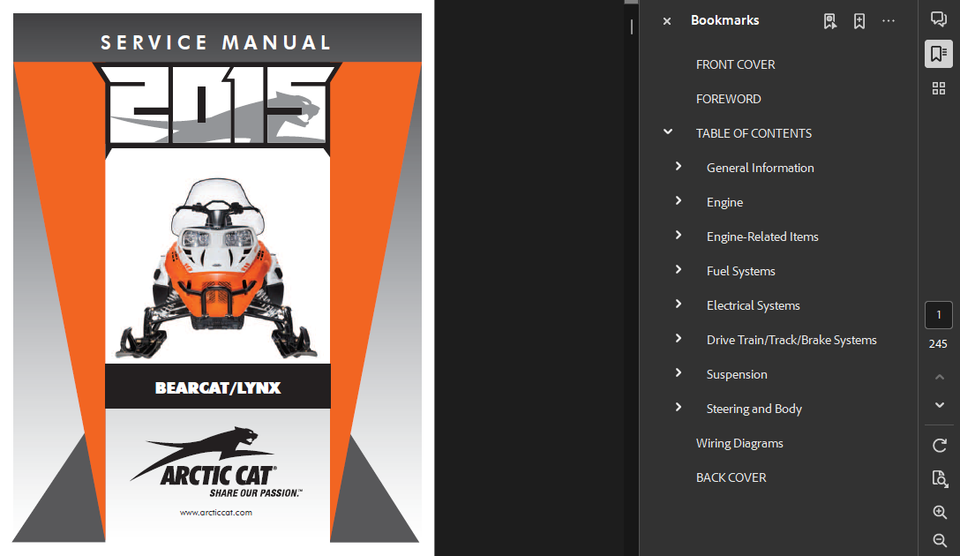
Task: Select Drive Train/Track/Brake Systems text
Action: coord(792,340)
